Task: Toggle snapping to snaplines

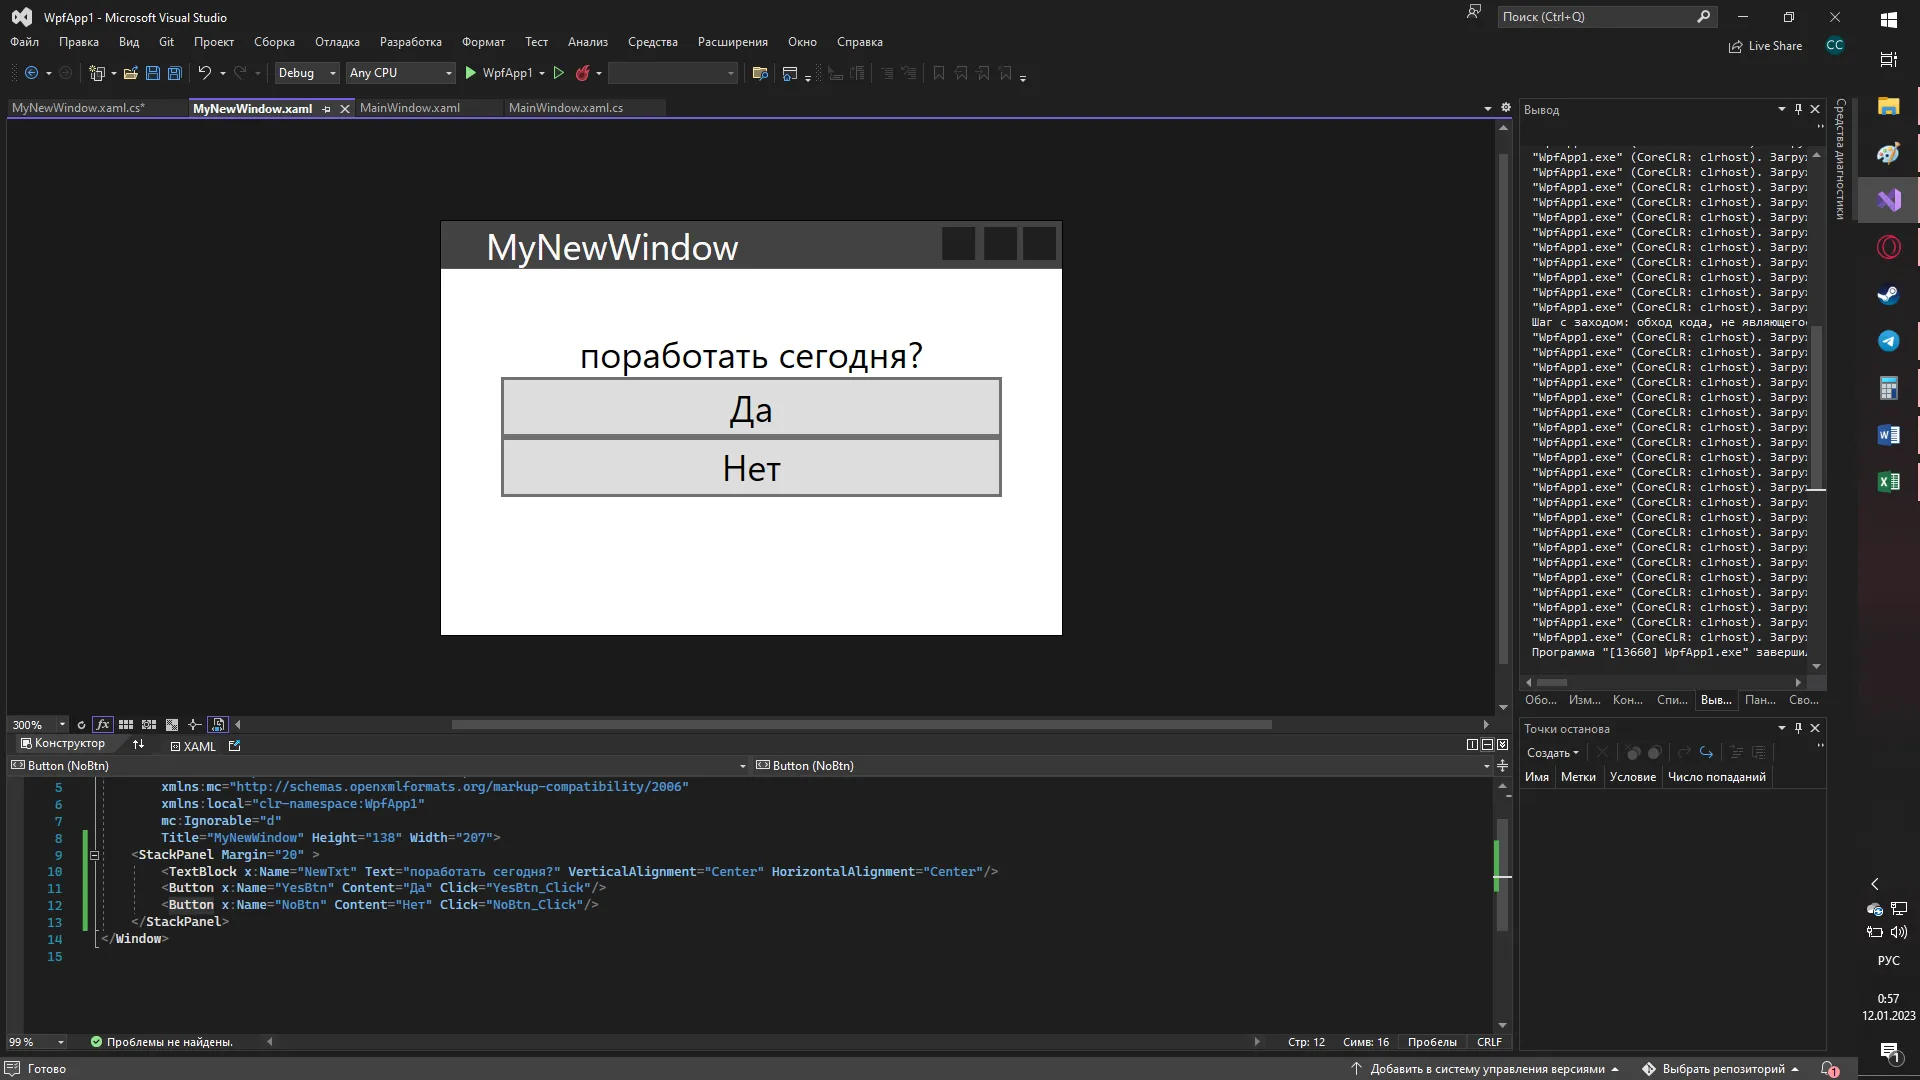Action: [194, 725]
